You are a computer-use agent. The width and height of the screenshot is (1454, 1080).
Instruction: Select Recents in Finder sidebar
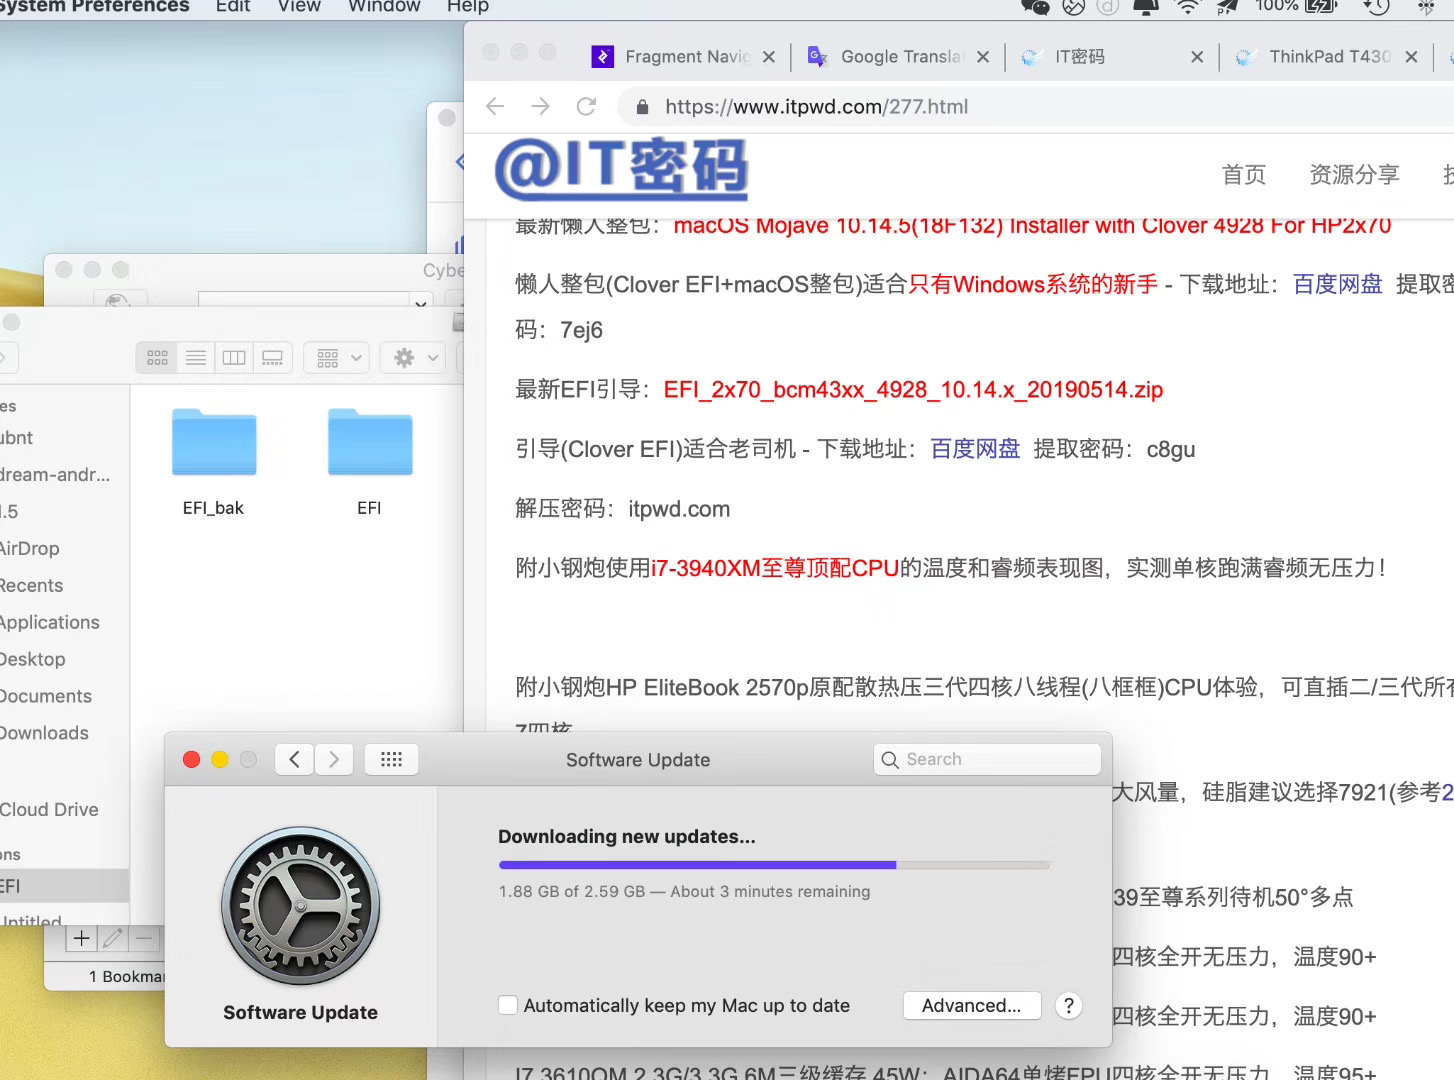pyautogui.click(x=31, y=586)
